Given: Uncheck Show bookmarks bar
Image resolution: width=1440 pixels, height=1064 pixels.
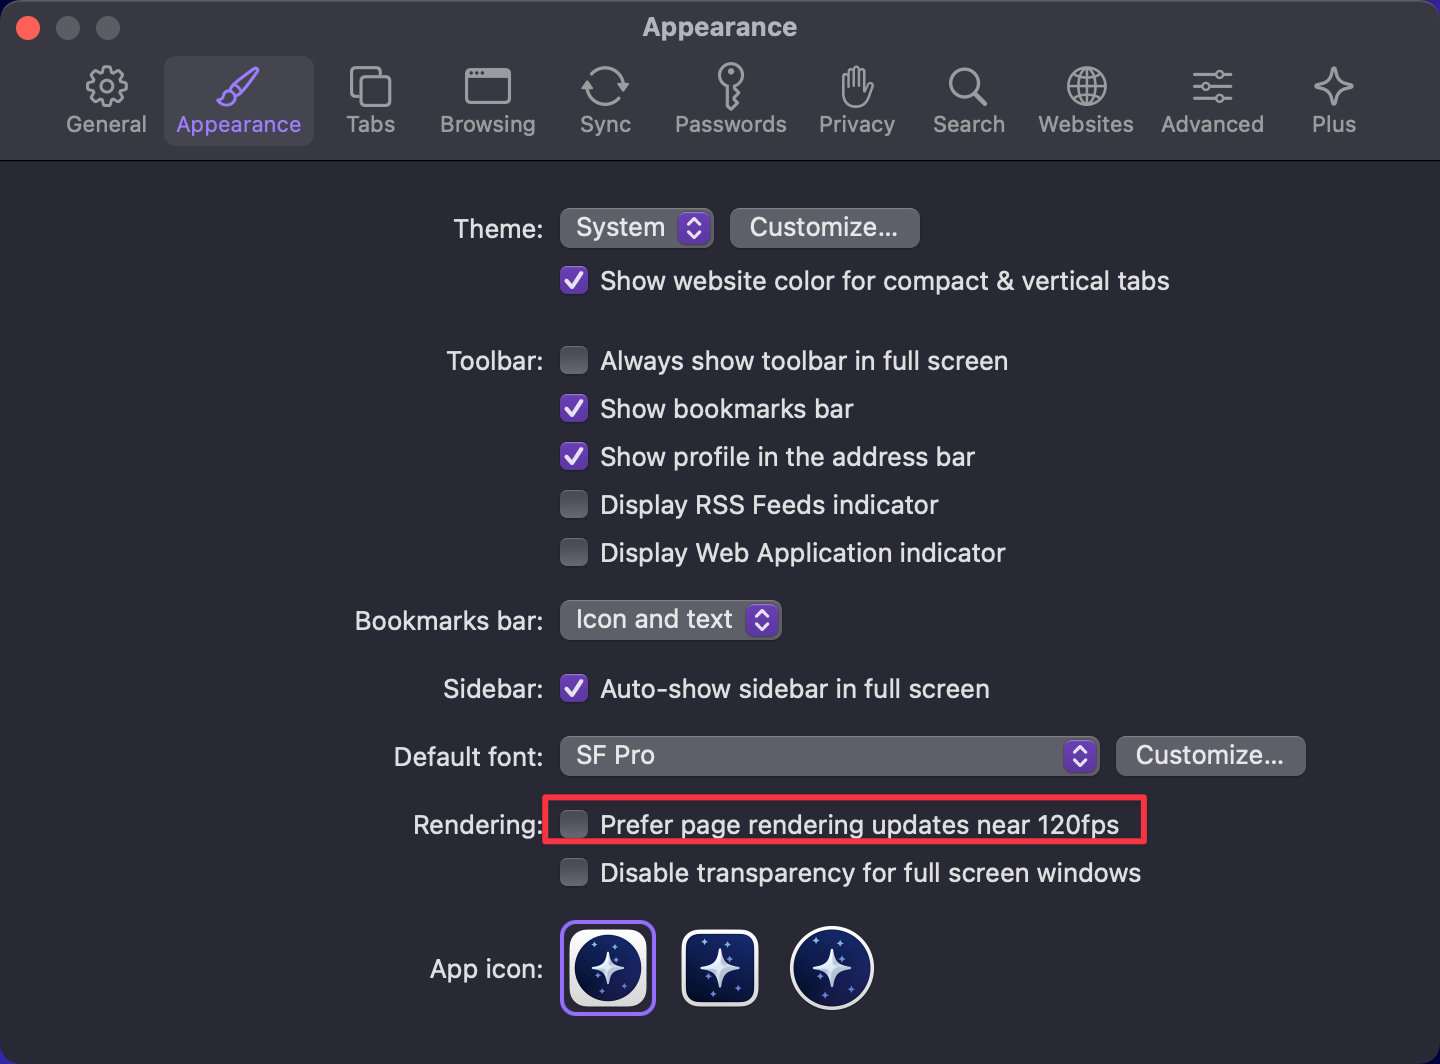Looking at the screenshot, I should click(574, 408).
